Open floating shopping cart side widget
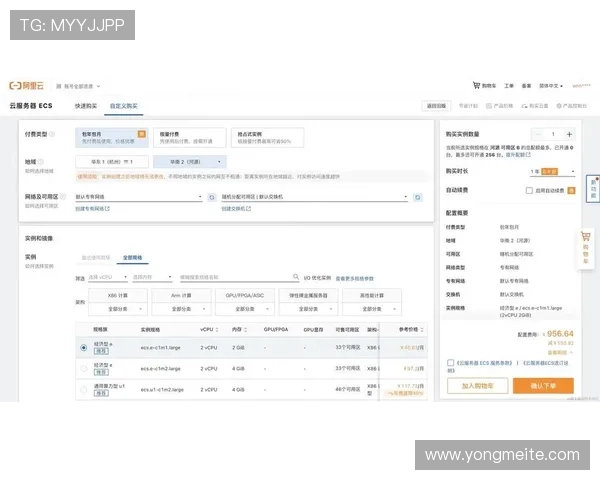Screen dimensions: 600x480 pyautogui.click(x=585, y=248)
